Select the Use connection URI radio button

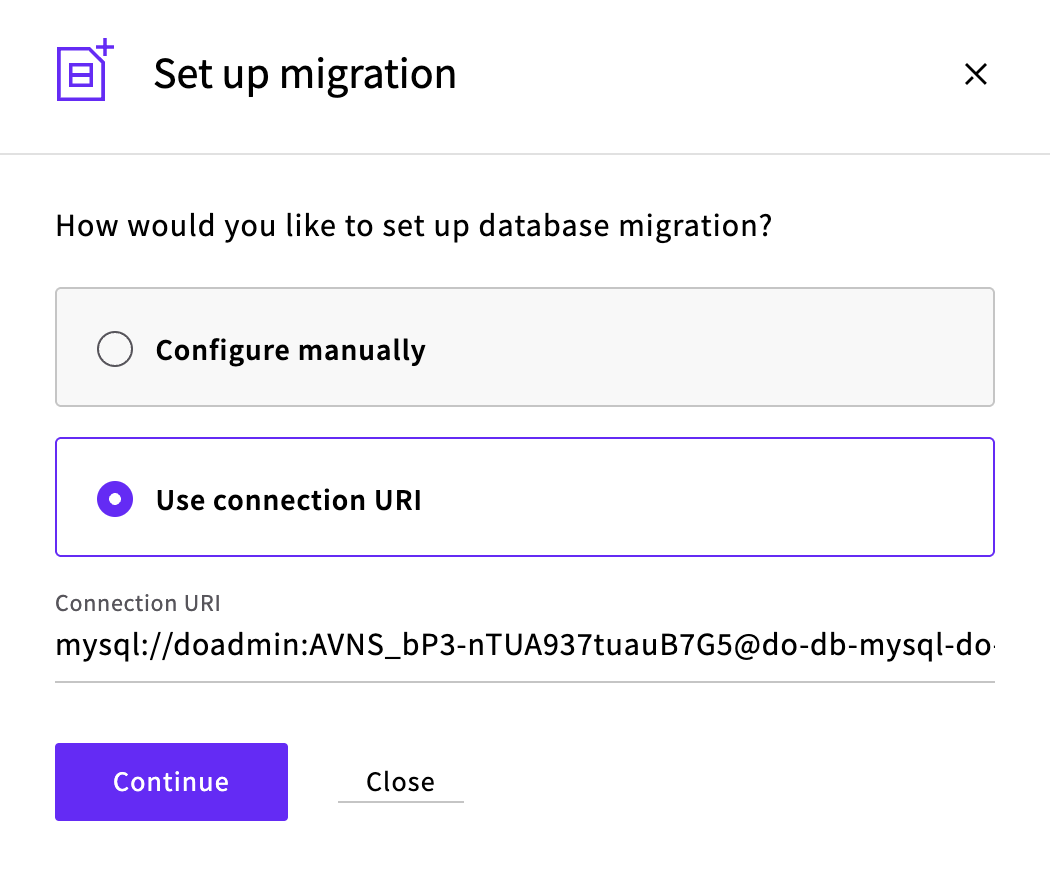[114, 499]
